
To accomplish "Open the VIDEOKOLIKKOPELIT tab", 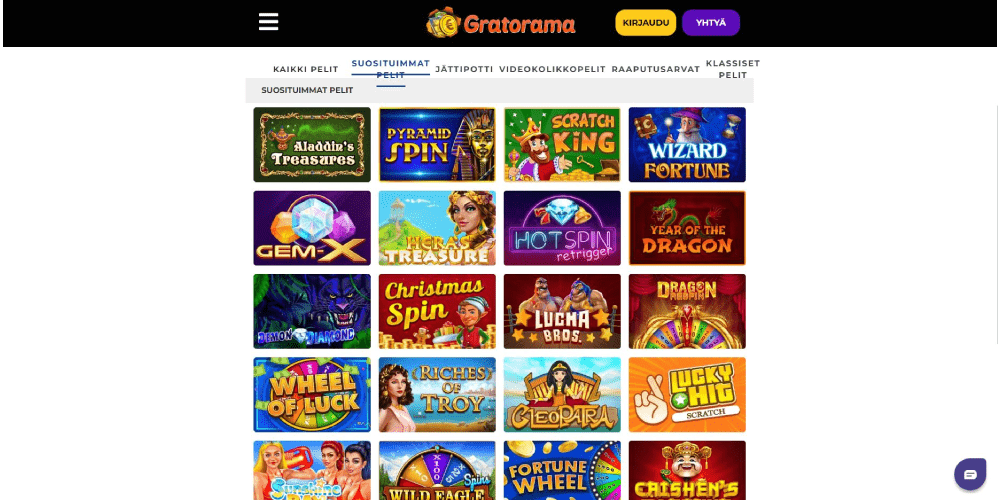I will point(552,69).
